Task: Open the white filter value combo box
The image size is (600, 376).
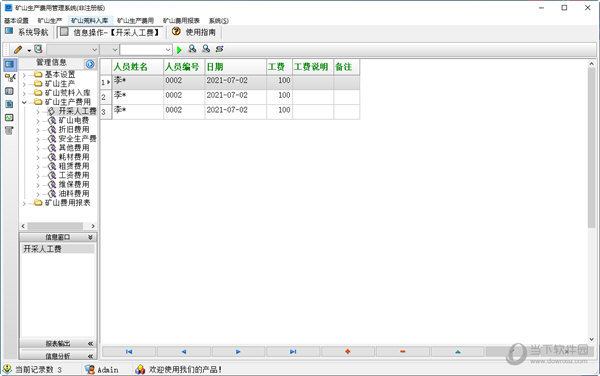Action: (x=146, y=50)
